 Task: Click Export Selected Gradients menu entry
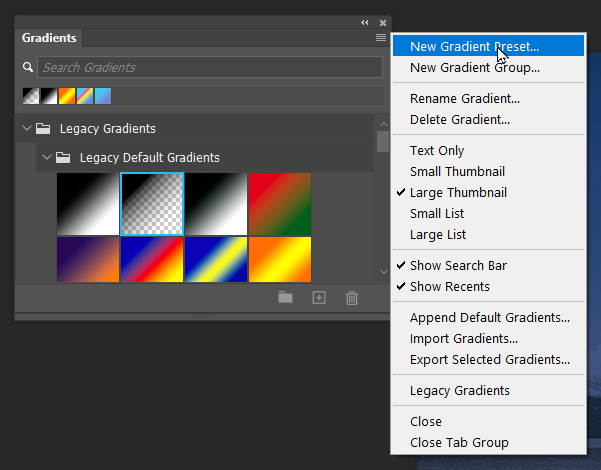click(489, 359)
